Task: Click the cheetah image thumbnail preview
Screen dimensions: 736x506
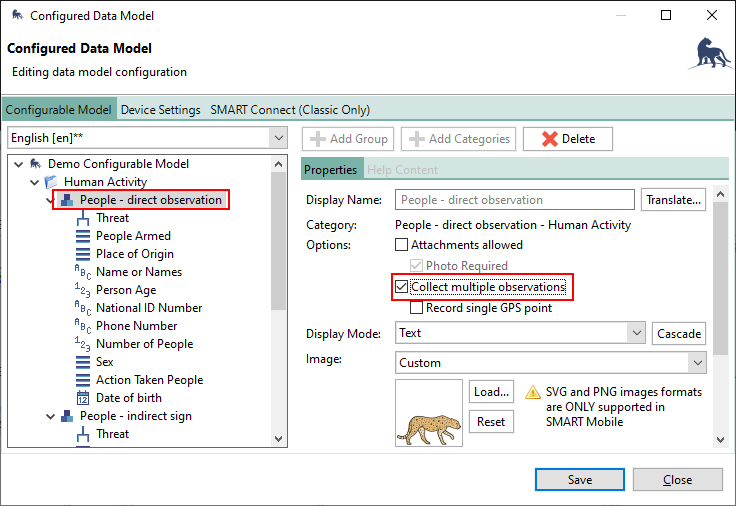Action: pos(429,413)
